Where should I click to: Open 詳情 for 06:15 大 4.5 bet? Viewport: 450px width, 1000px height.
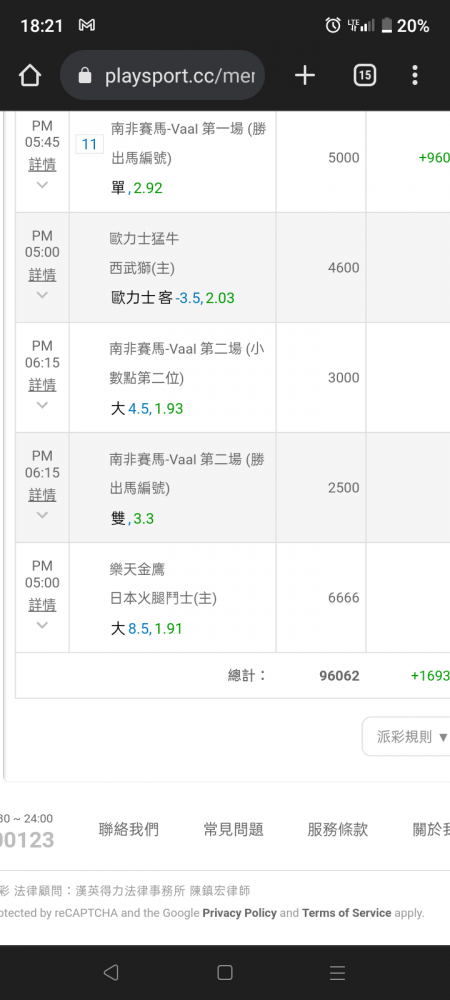click(x=42, y=385)
